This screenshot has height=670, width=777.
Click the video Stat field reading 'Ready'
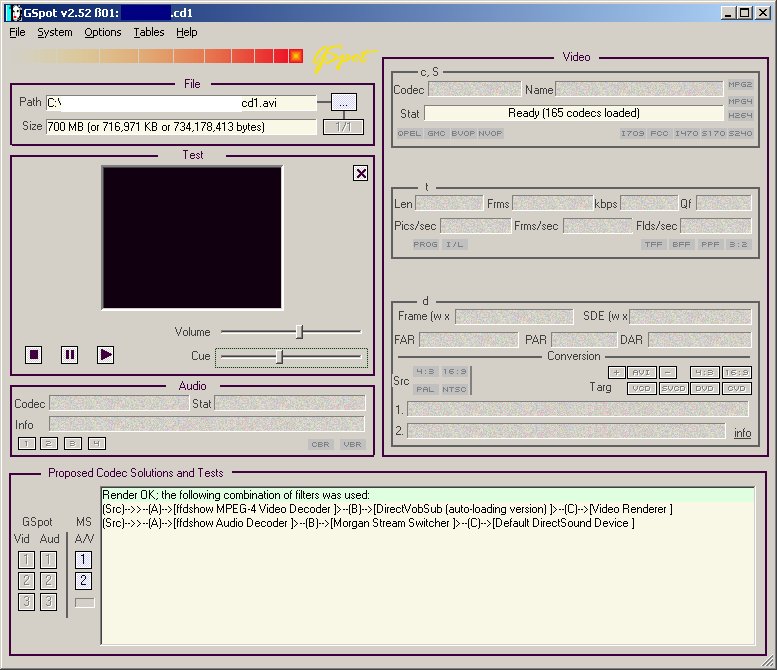click(x=574, y=113)
